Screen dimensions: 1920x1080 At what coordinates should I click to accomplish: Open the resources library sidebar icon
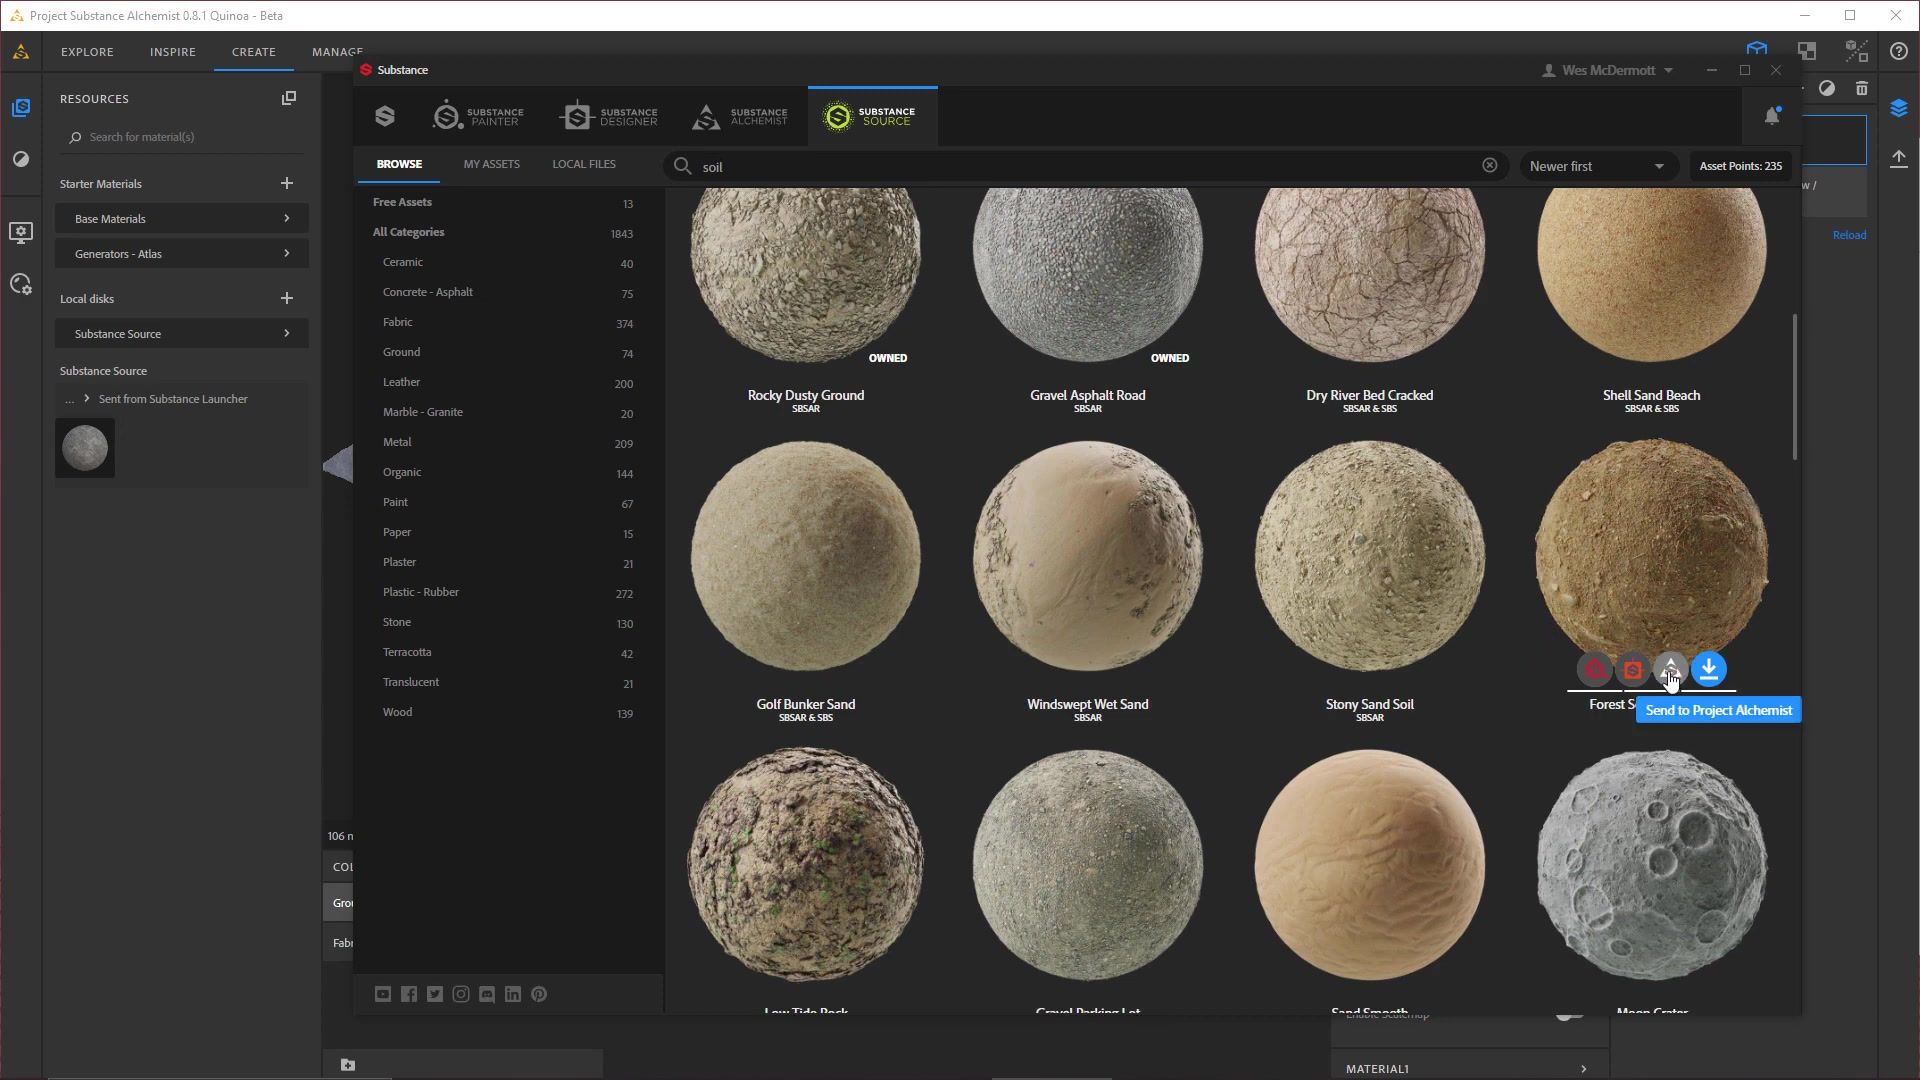[x=21, y=107]
